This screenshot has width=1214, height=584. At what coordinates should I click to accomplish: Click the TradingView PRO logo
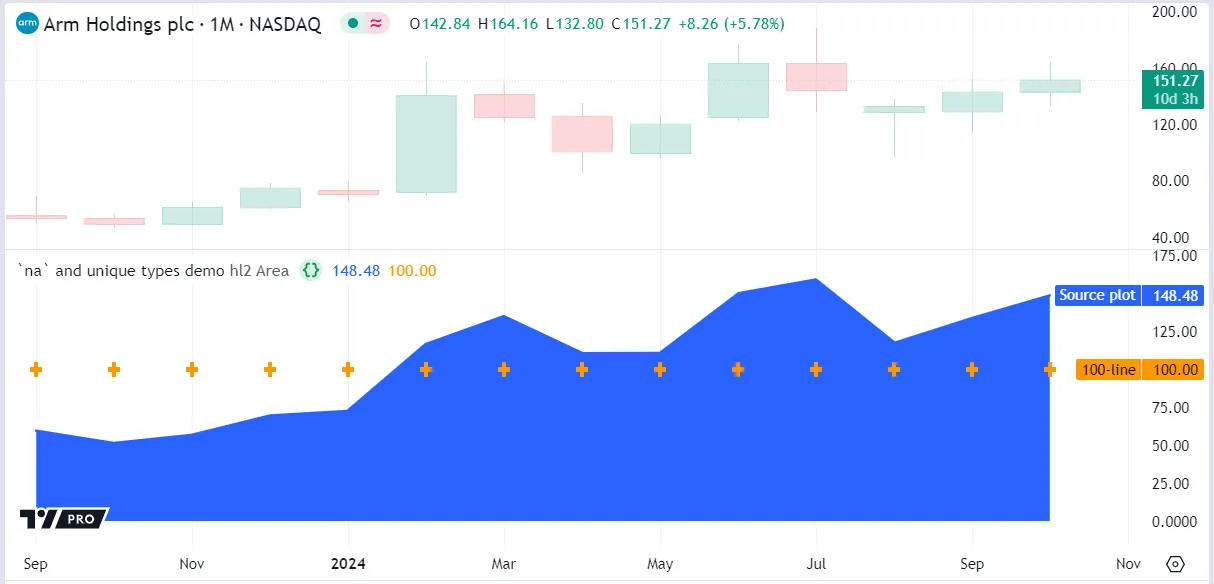pyautogui.click(x=64, y=518)
